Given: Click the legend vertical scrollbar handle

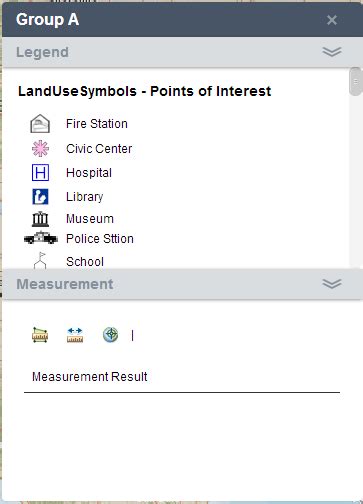Looking at the screenshot, I should (355, 82).
